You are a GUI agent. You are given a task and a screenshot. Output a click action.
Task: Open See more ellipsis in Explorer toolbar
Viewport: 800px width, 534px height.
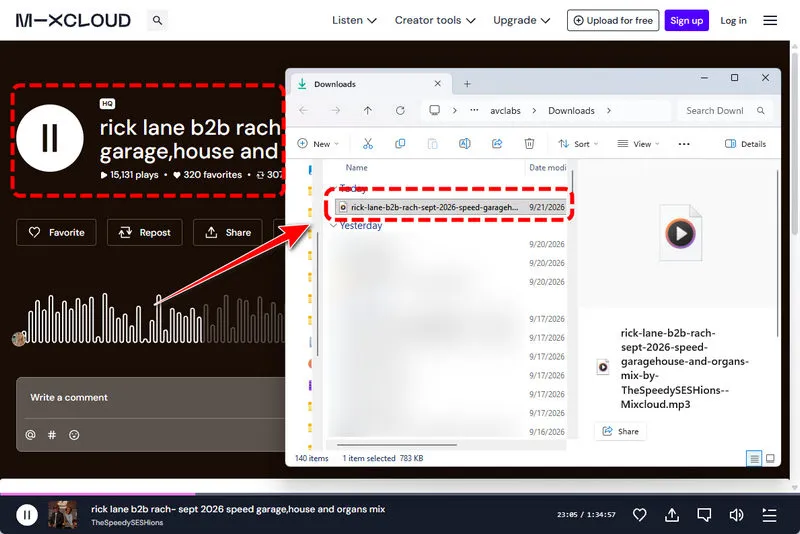pos(684,144)
